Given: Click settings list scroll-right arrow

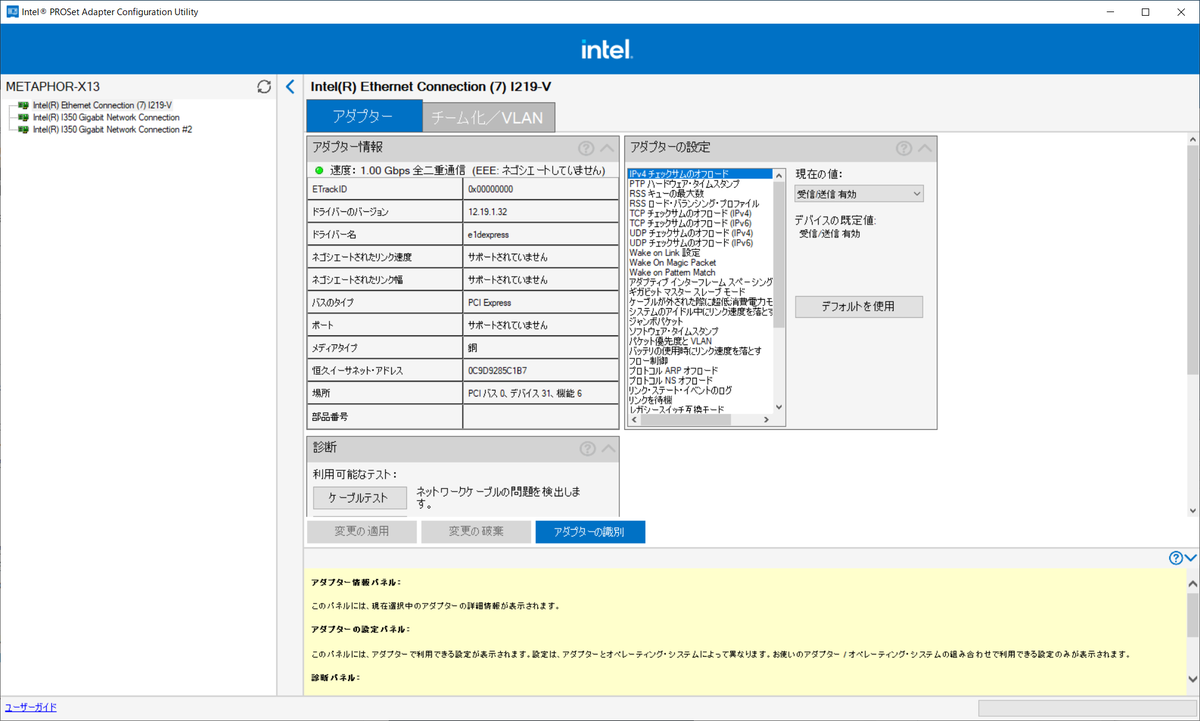Looking at the screenshot, I should pyautogui.click(x=767, y=420).
